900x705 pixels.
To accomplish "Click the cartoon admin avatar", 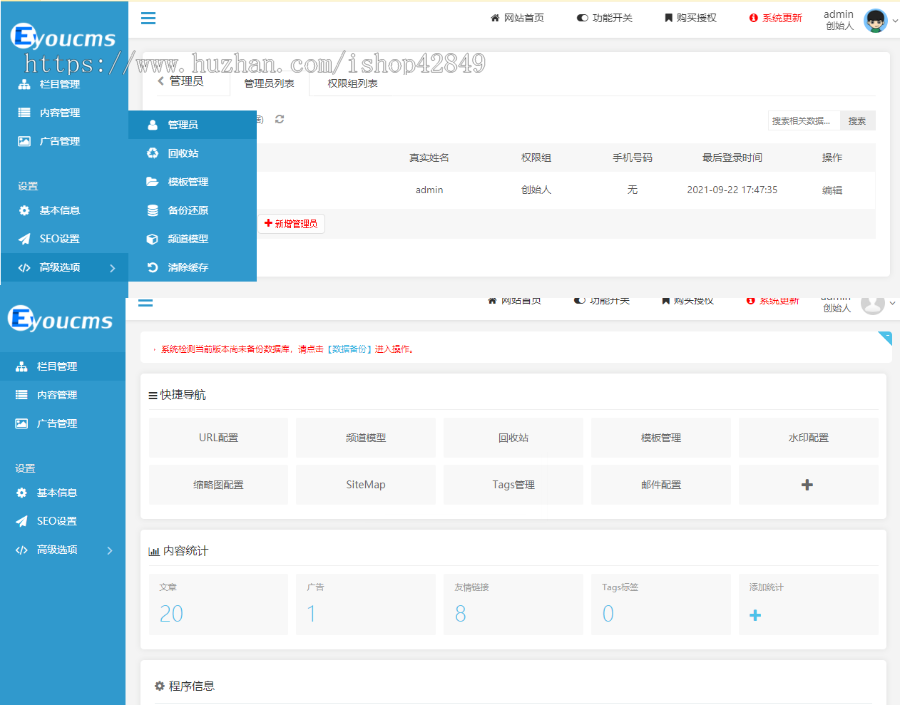I will [x=875, y=21].
